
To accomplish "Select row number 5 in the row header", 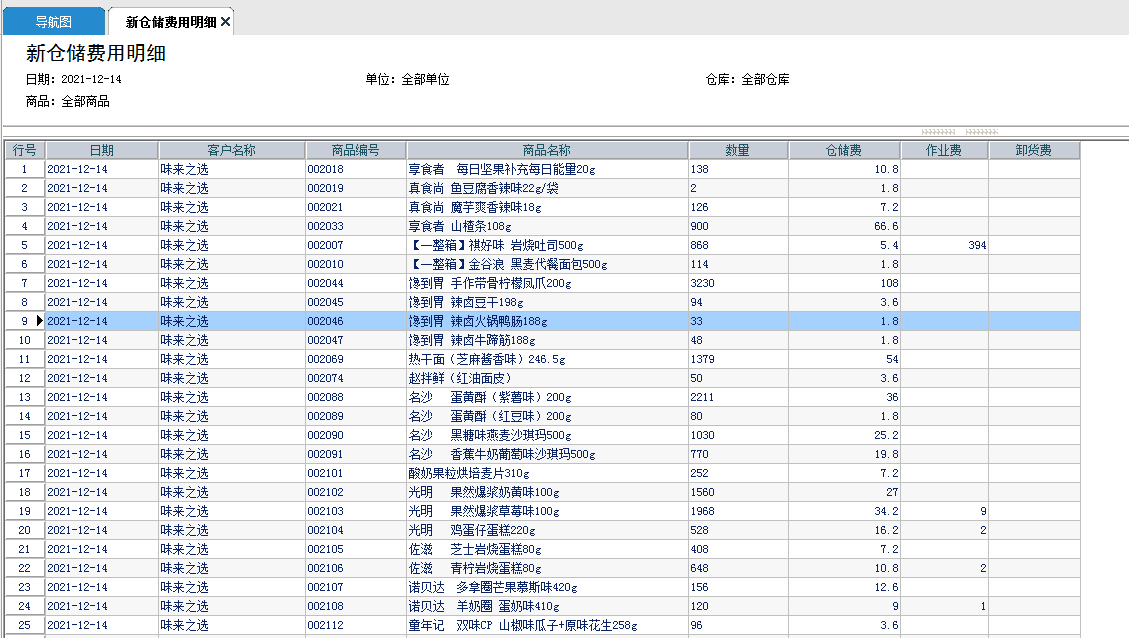I will [x=24, y=245].
